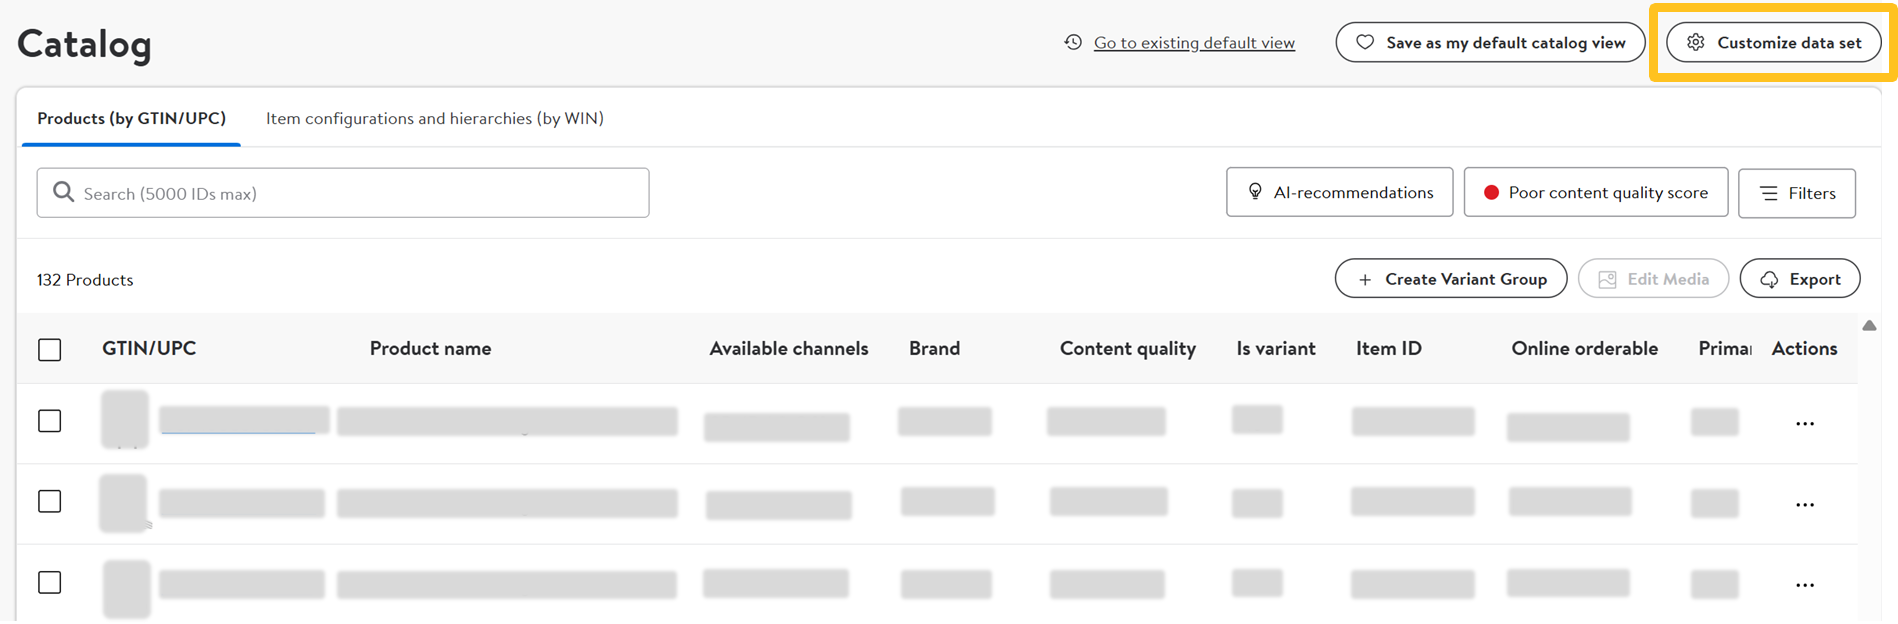Expand the actions ellipsis on the third row
Viewport: 1898px width, 624px height.
tap(1804, 585)
